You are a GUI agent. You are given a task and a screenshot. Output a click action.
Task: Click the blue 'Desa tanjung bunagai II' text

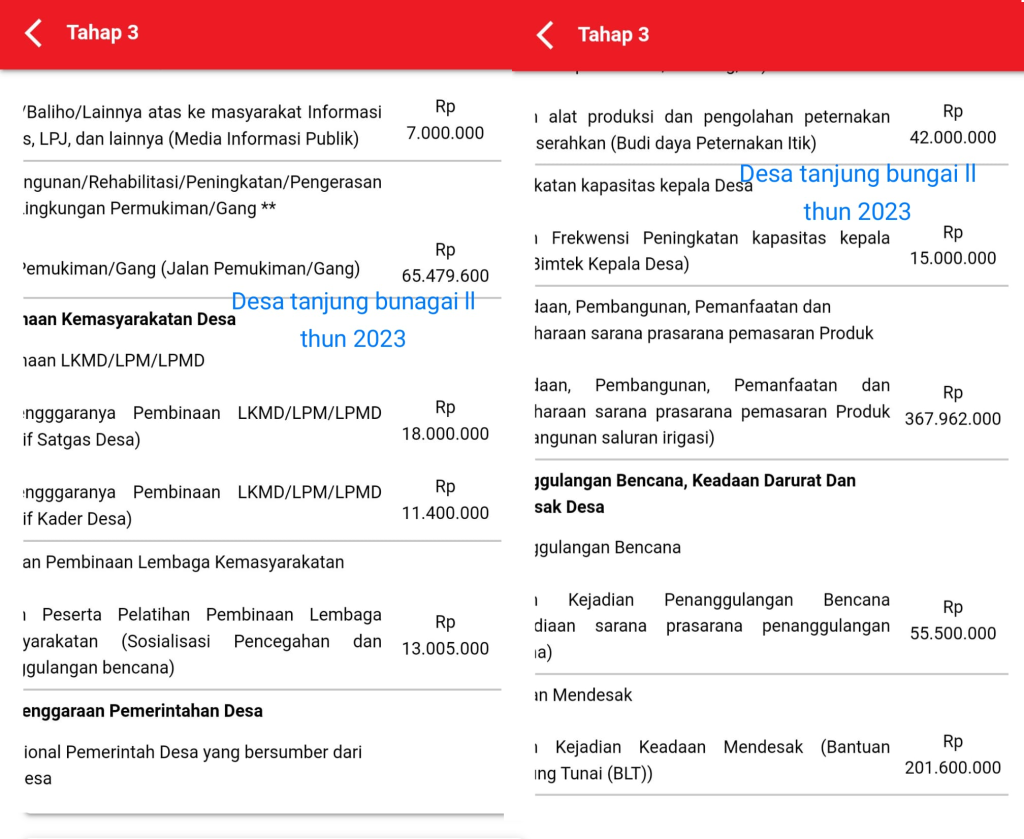click(x=353, y=302)
